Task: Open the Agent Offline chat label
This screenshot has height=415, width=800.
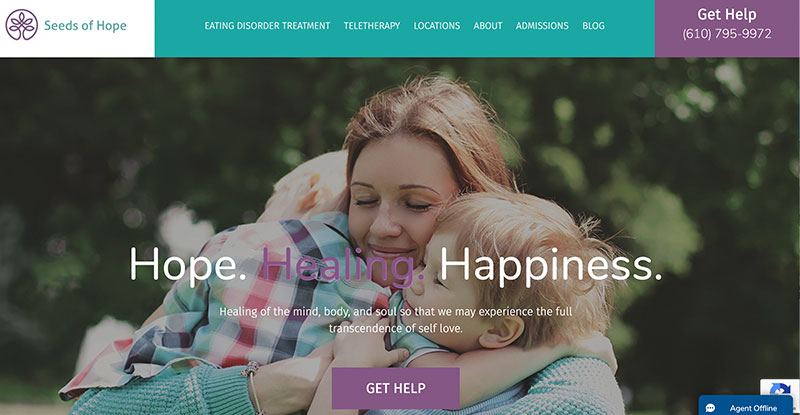Action: (753, 408)
